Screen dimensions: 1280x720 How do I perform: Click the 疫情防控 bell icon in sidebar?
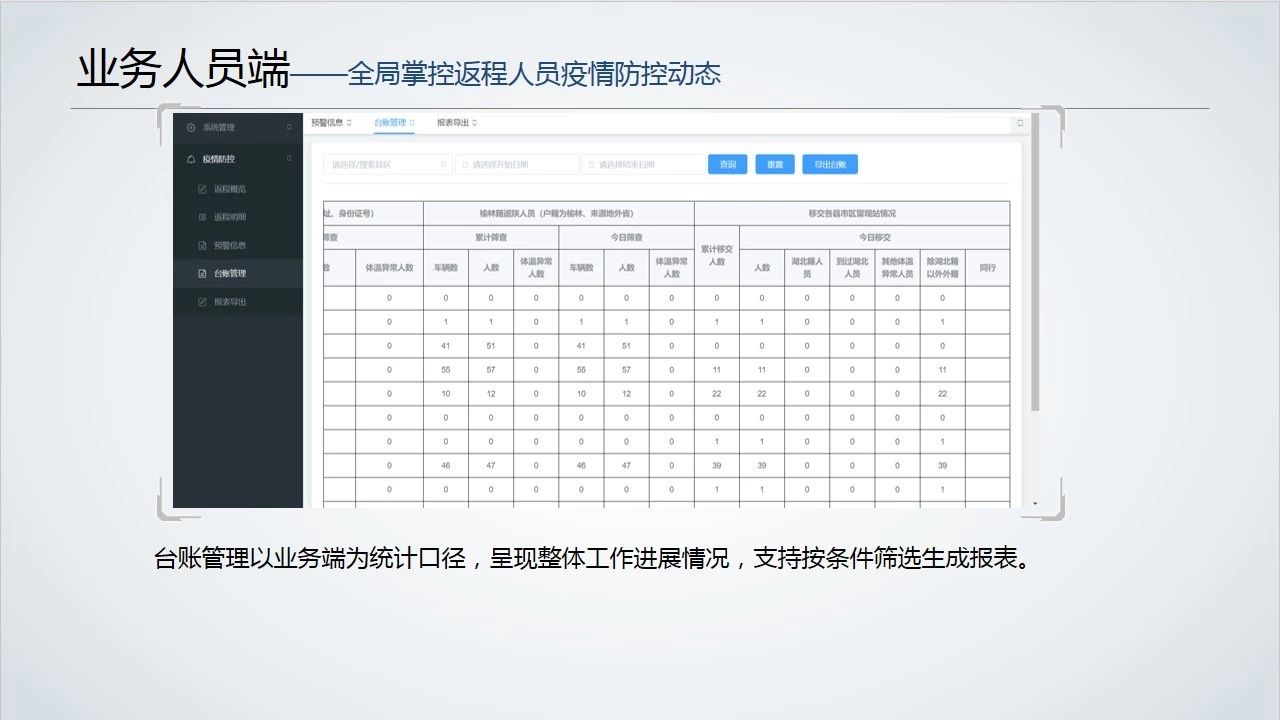pos(191,159)
